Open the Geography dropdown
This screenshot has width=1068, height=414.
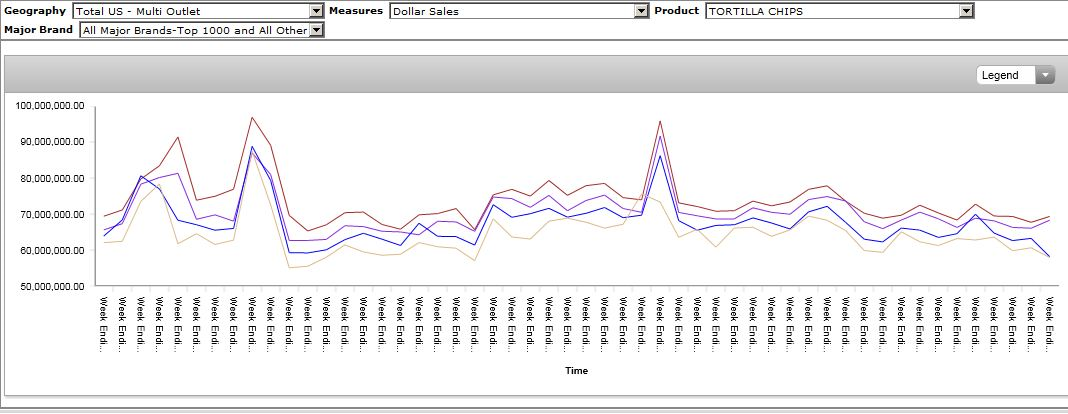[190, 11]
